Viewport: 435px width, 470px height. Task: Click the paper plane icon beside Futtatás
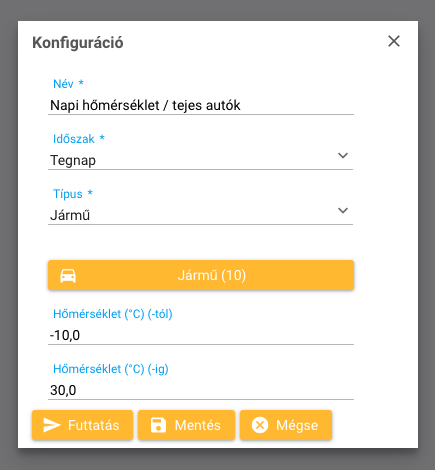52,425
